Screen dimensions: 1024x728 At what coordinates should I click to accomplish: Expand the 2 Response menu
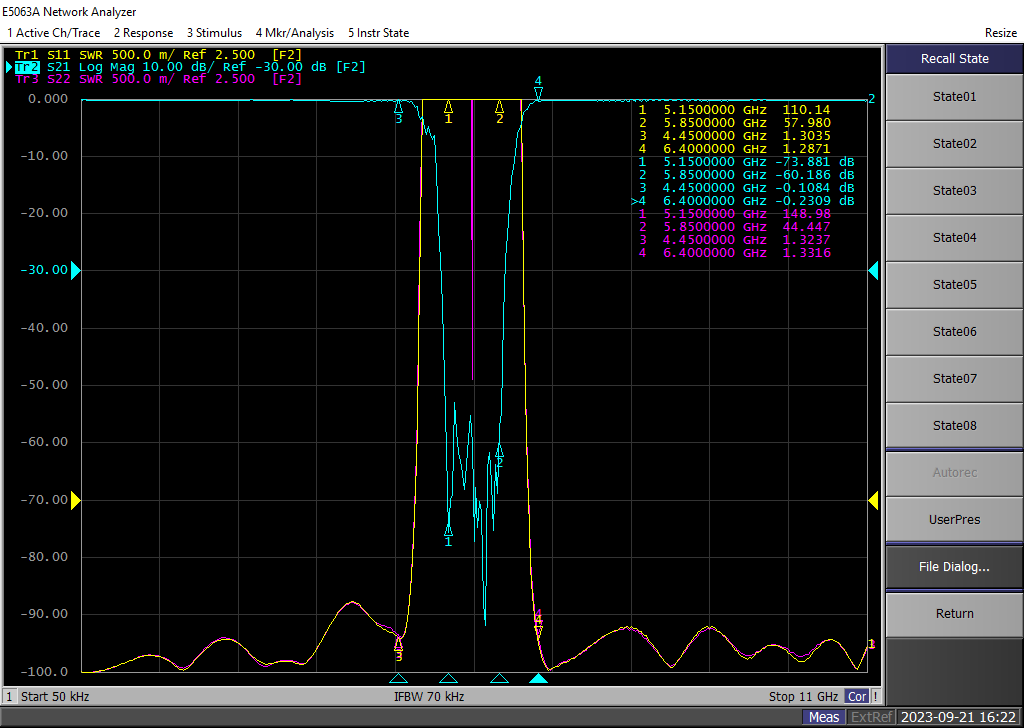pos(142,33)
